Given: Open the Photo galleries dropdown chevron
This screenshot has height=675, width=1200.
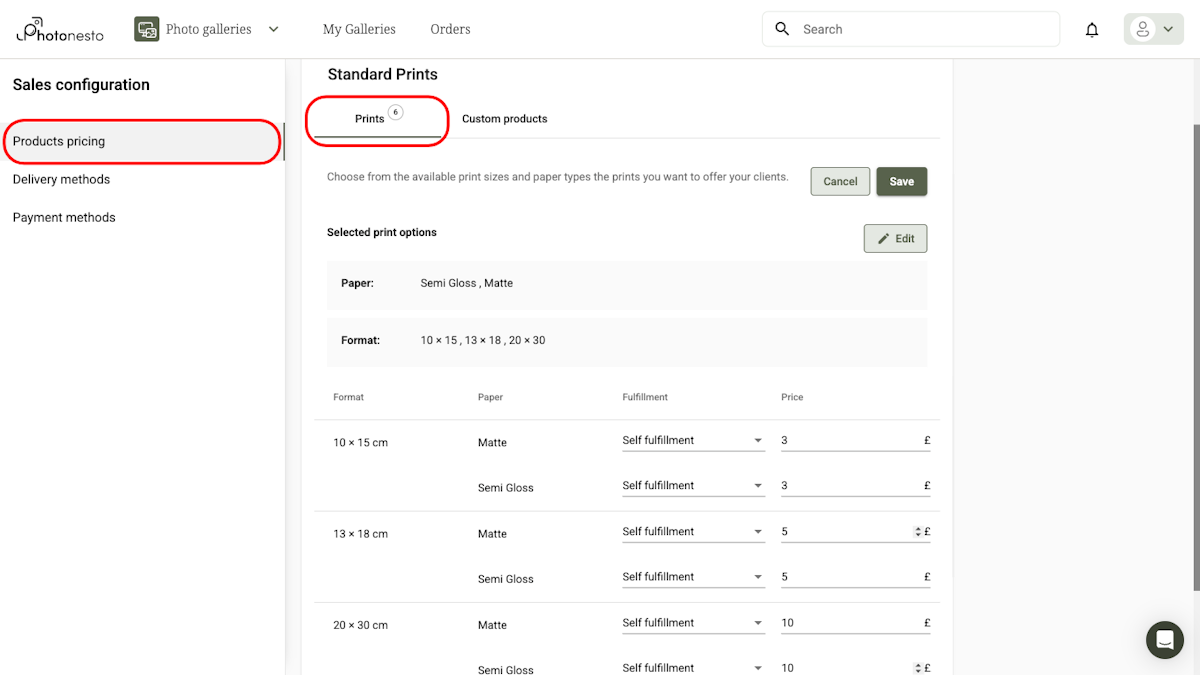Looking at the screenshot, I should coord(273,29).
